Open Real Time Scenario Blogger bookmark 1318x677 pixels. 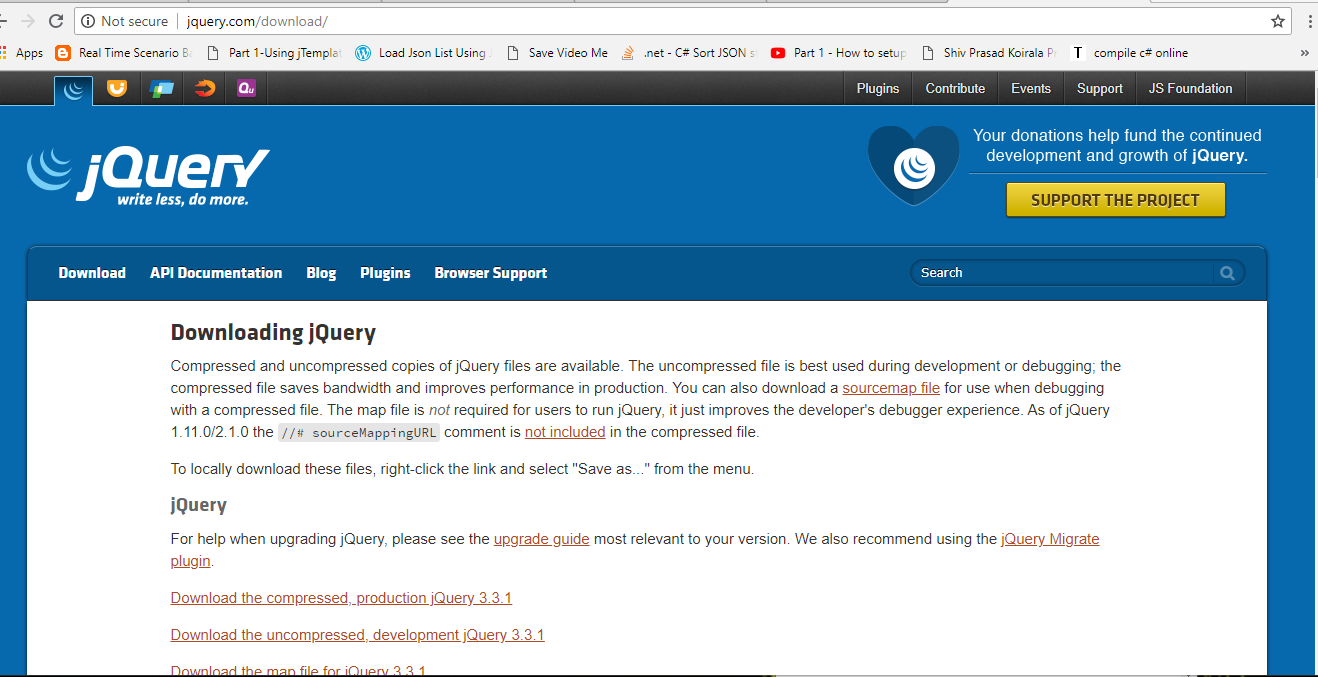coord(124,53)
